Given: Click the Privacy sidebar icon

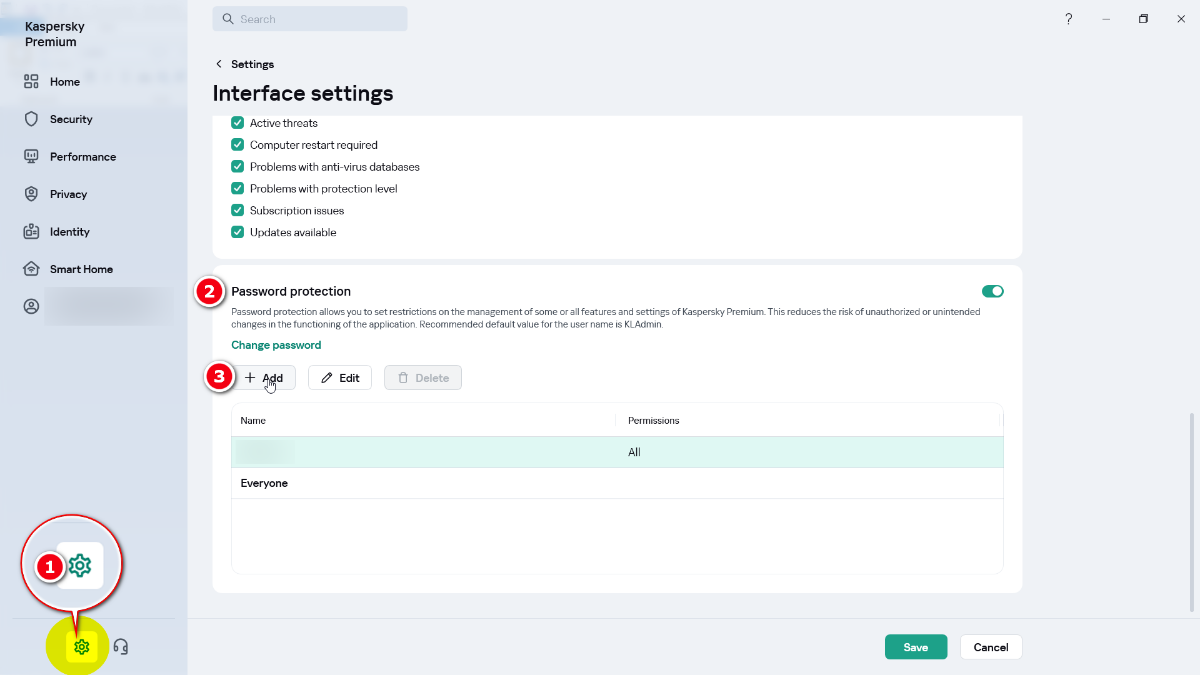Looking at the screenshot, I should tap(31, 194).
